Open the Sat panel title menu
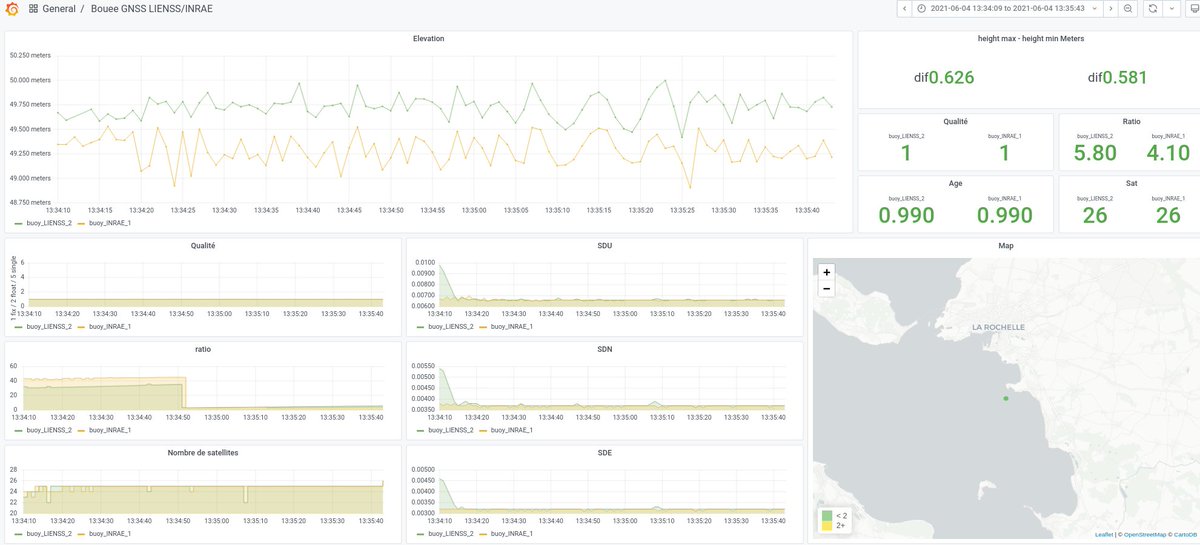The height and width of the screenshot is (545, 1200). [x=1131, y=184]
